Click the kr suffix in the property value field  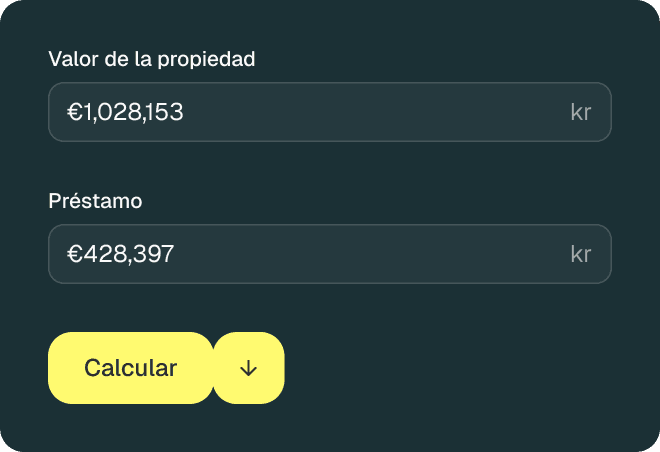580,112
